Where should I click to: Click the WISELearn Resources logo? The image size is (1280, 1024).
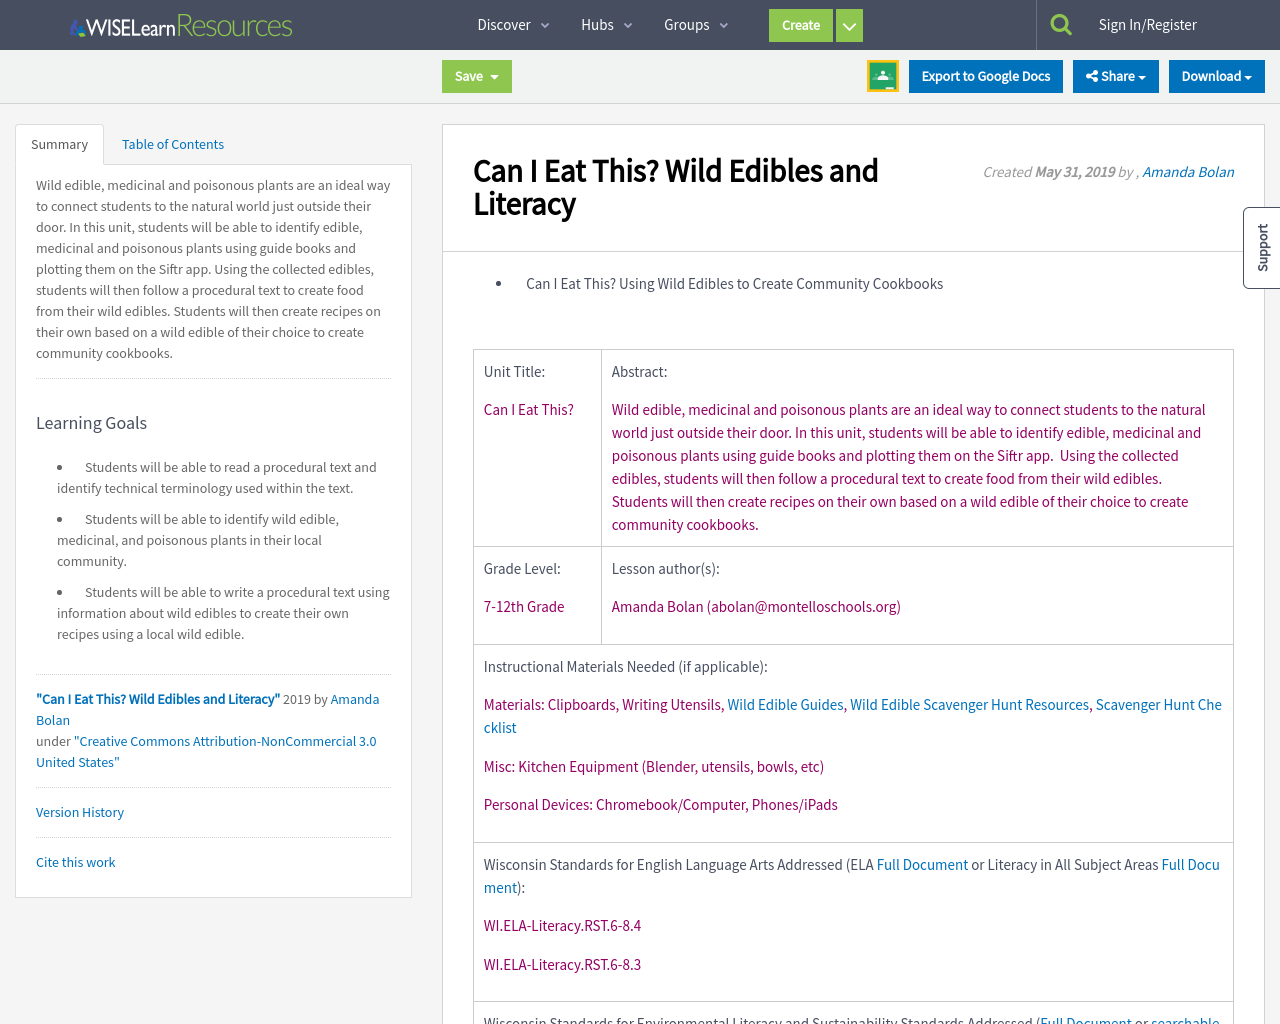(180, 24)
